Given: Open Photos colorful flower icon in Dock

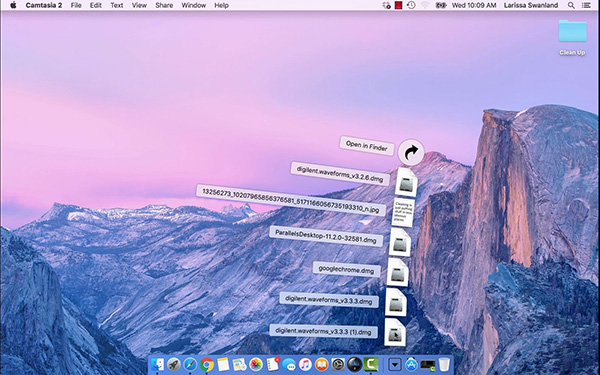Looking at the screenshot, I should pyautogui.click(x=256, y=364).
